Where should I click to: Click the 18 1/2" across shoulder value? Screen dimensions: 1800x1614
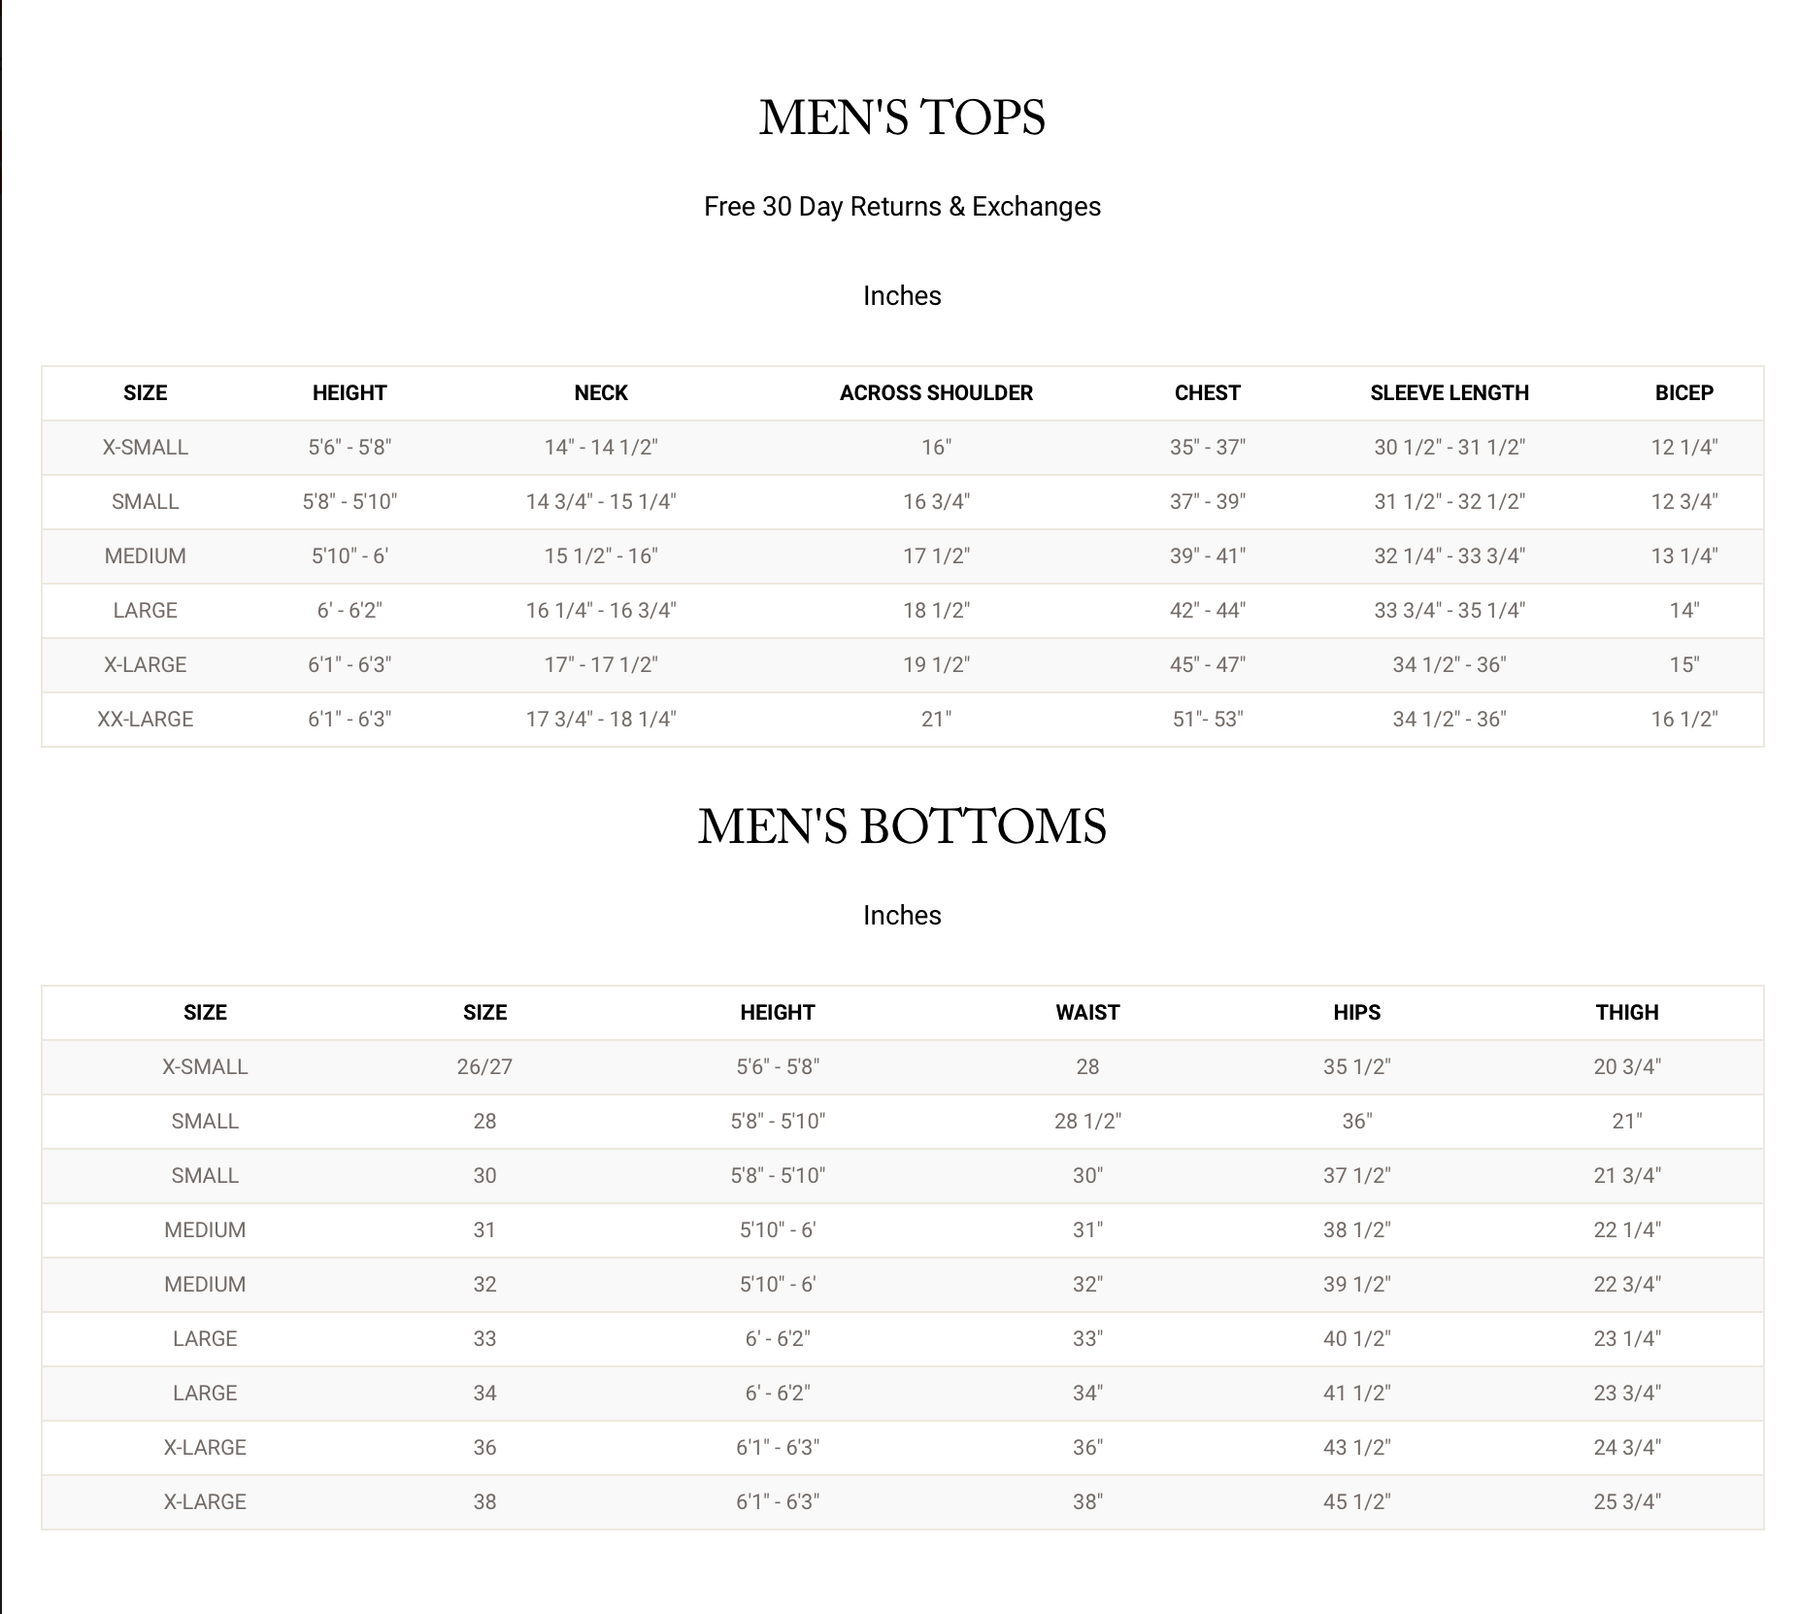pyautogui.click(x=936, y=610)
